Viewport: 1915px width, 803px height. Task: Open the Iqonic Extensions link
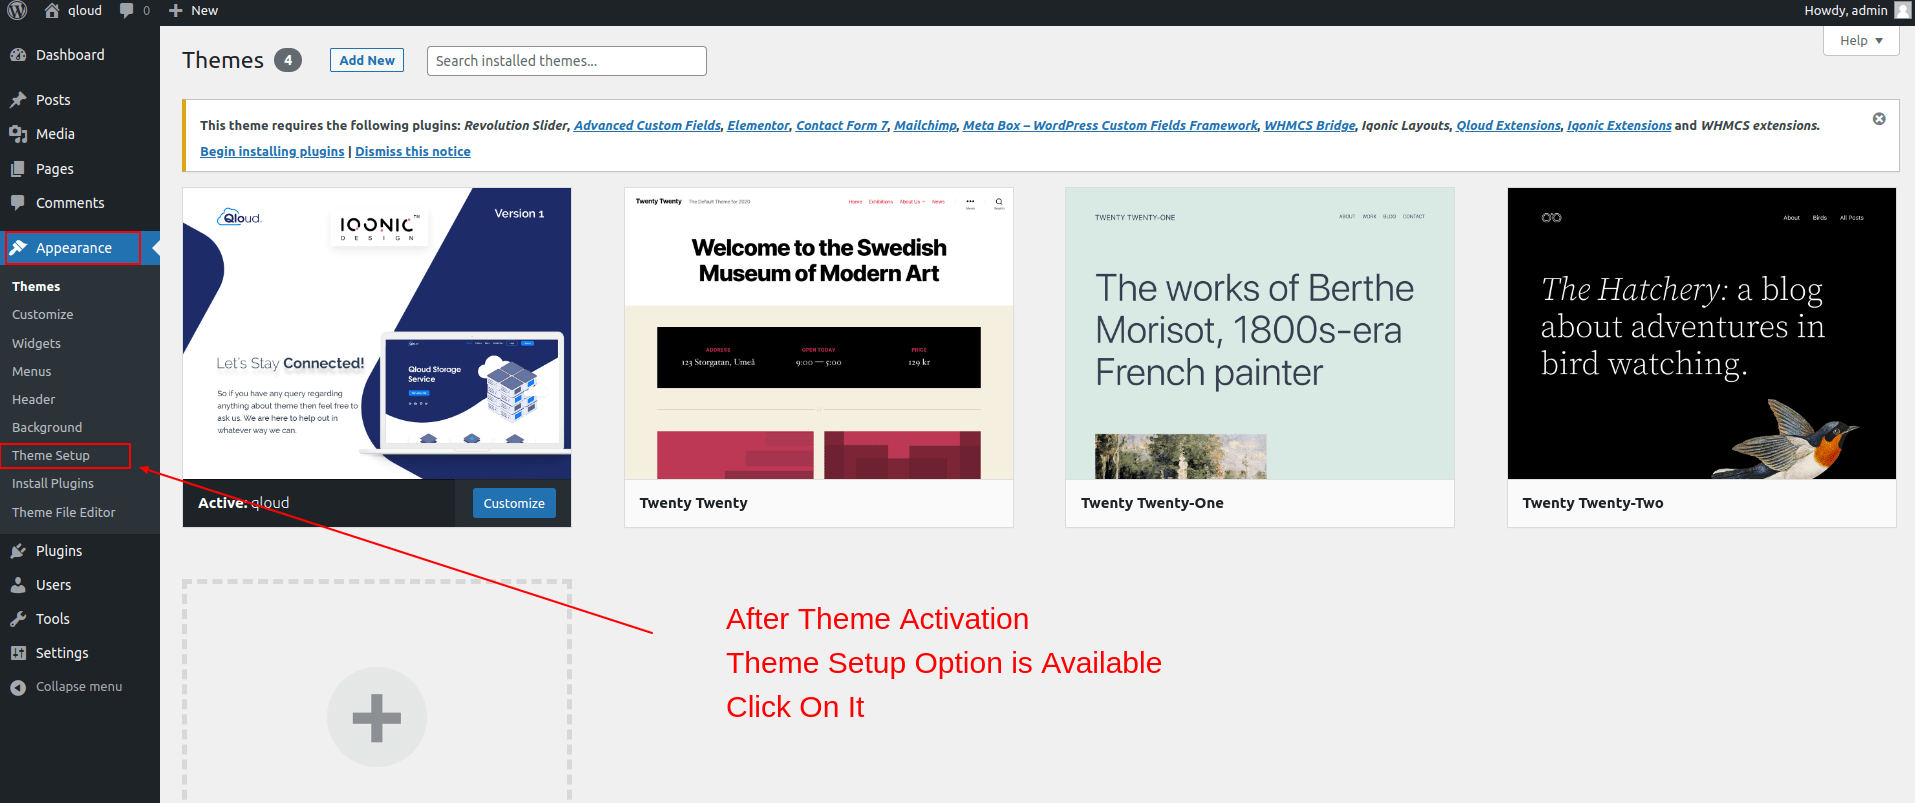(1619, 126)
